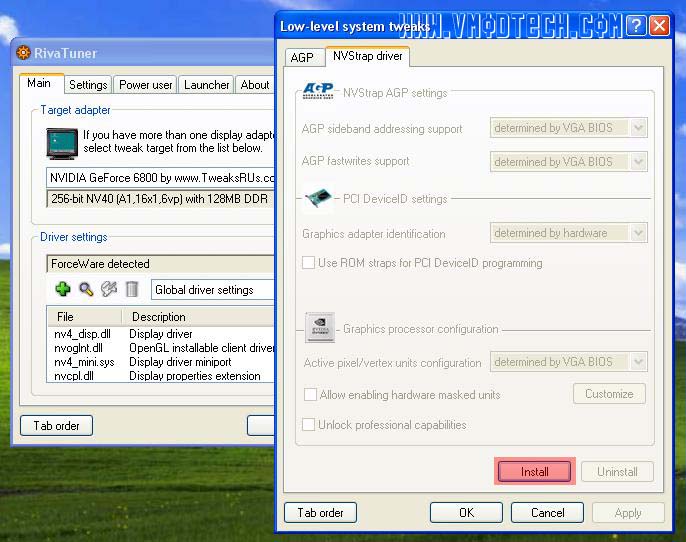686x542 pixels.
Task: Click the green plus add-driver icon
Action: pyautogui.click(x=63, y=289)
